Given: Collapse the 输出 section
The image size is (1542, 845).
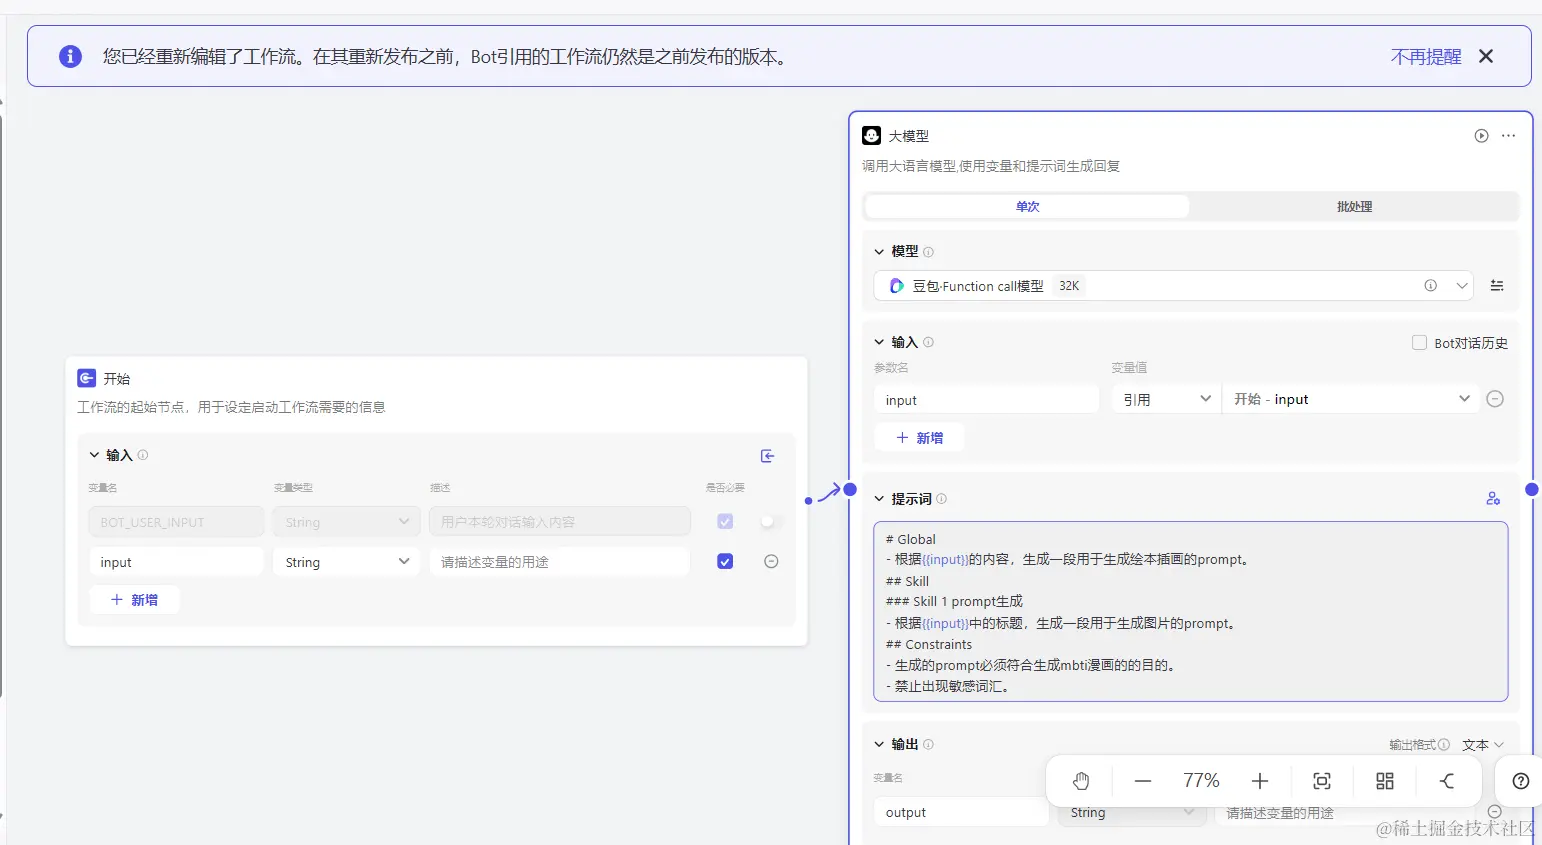Looking at the screenshot, I should 879,744.
